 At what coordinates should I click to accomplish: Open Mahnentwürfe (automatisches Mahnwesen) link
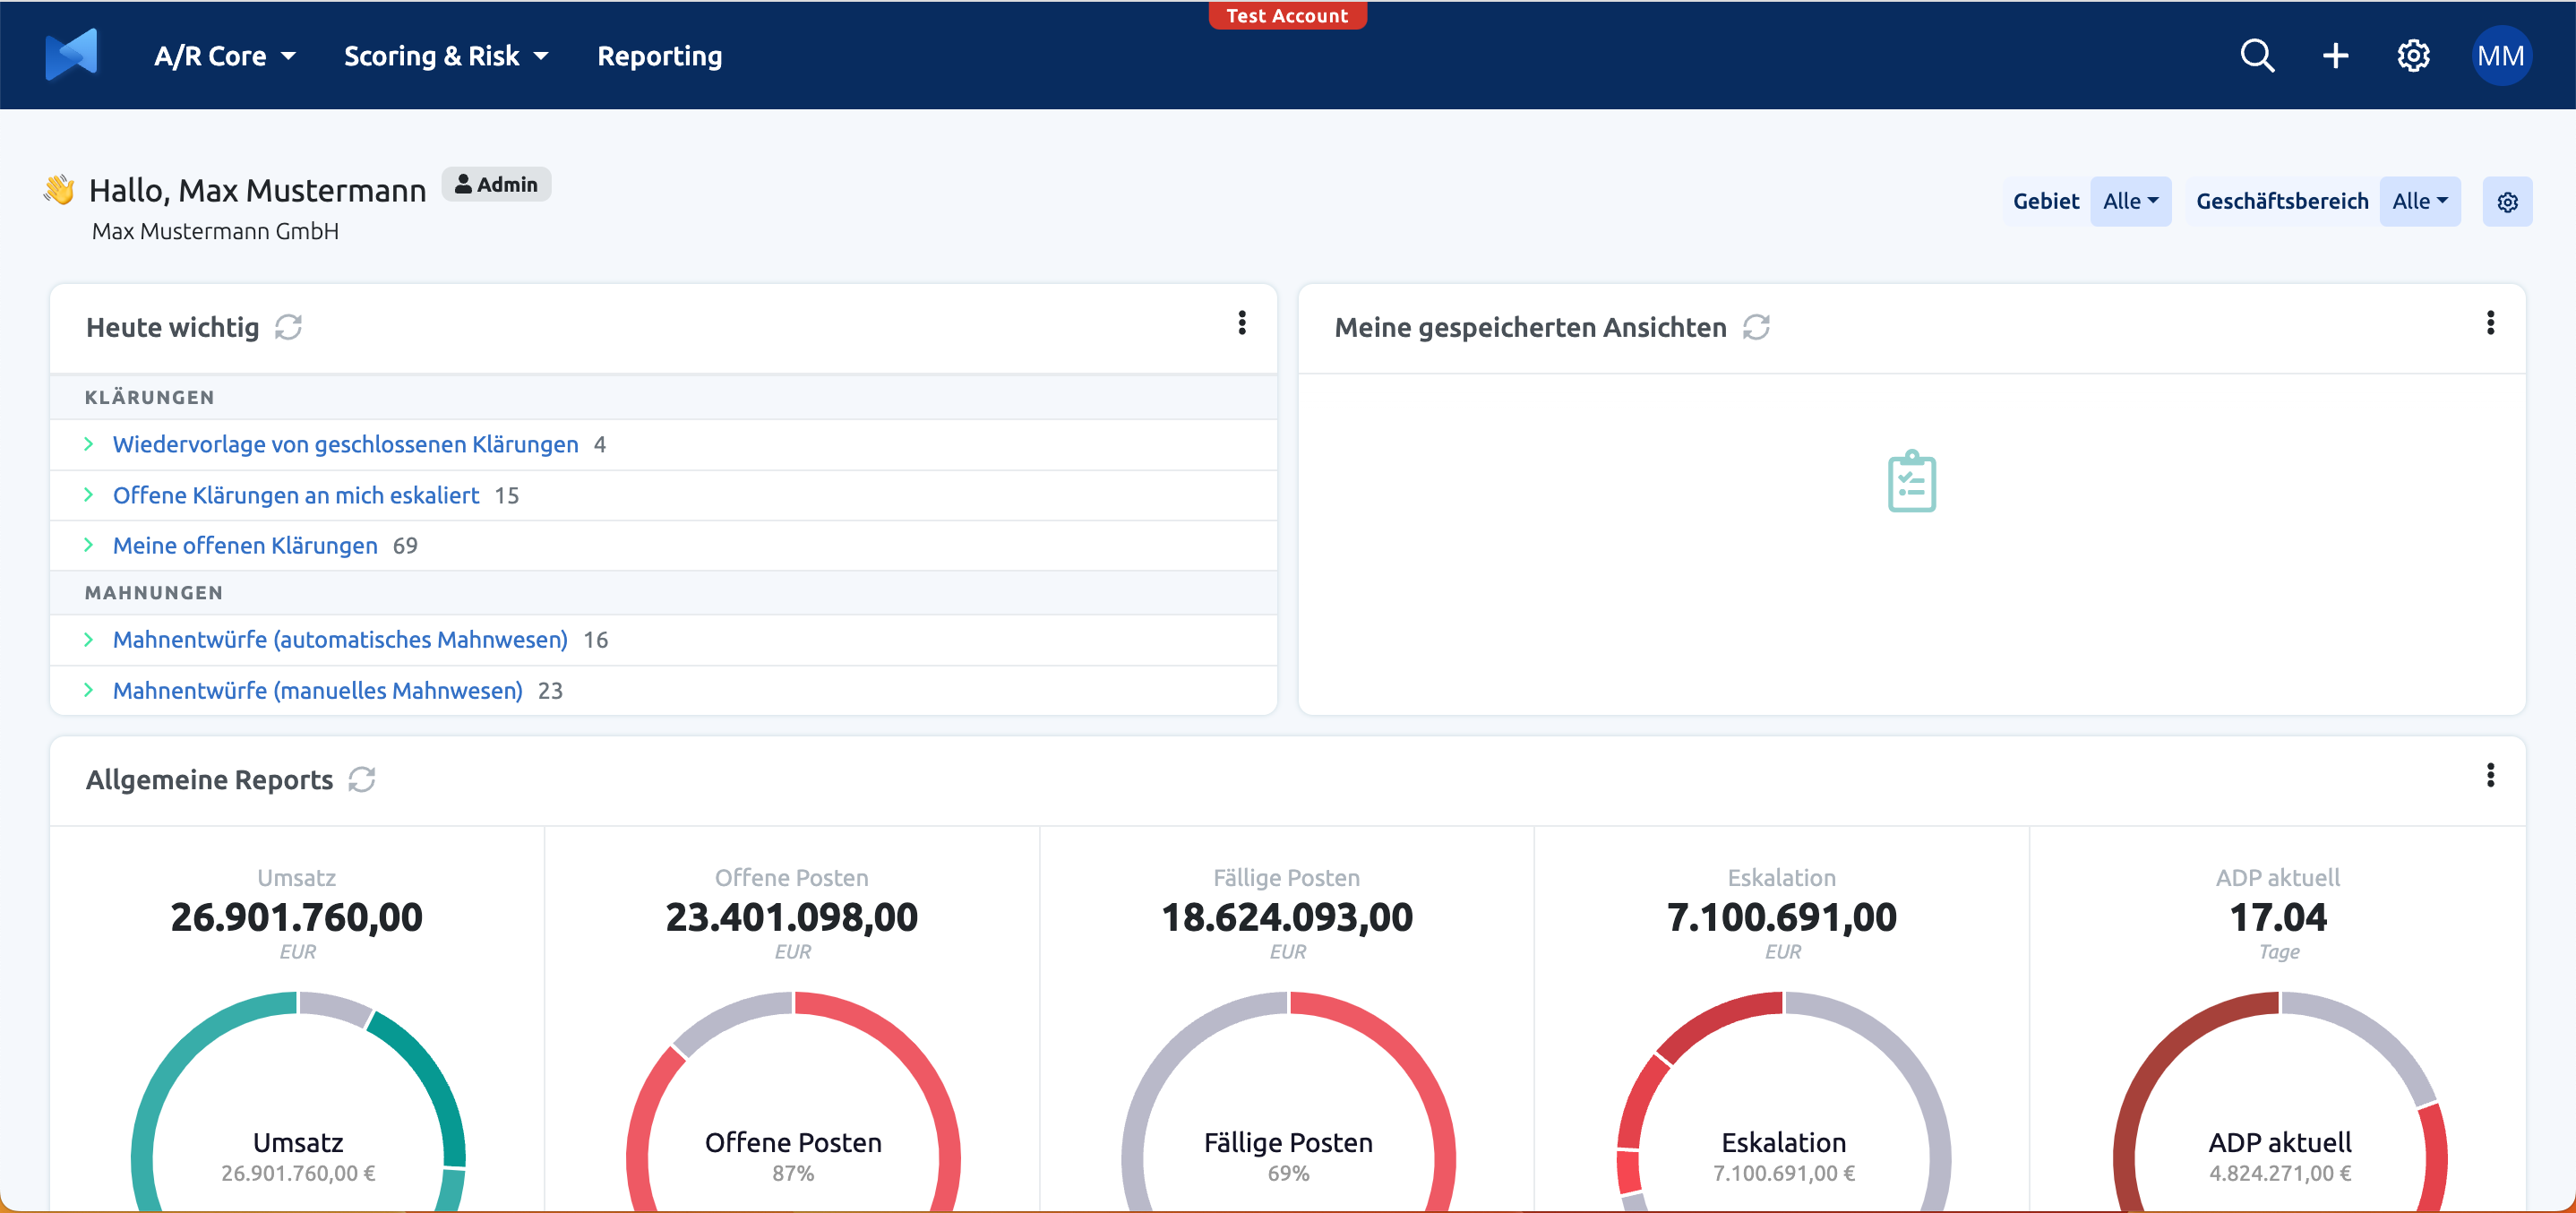340,640
